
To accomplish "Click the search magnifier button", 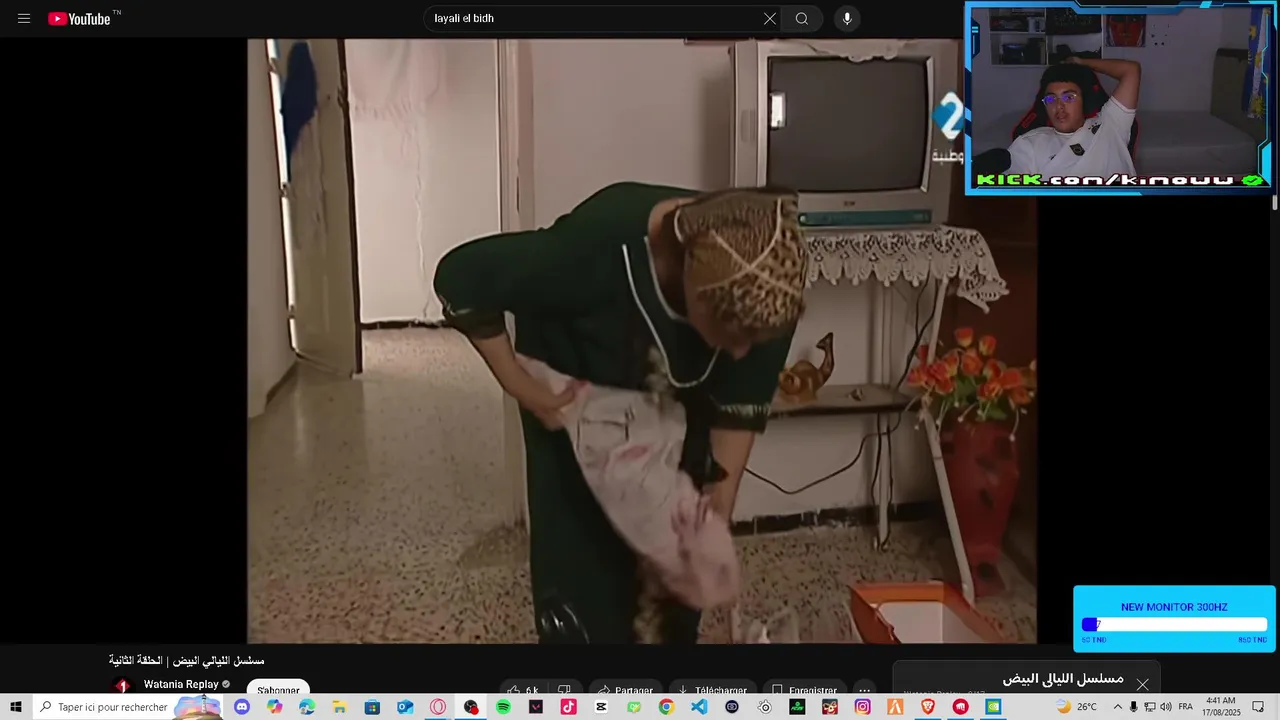I will pos(802,18).
